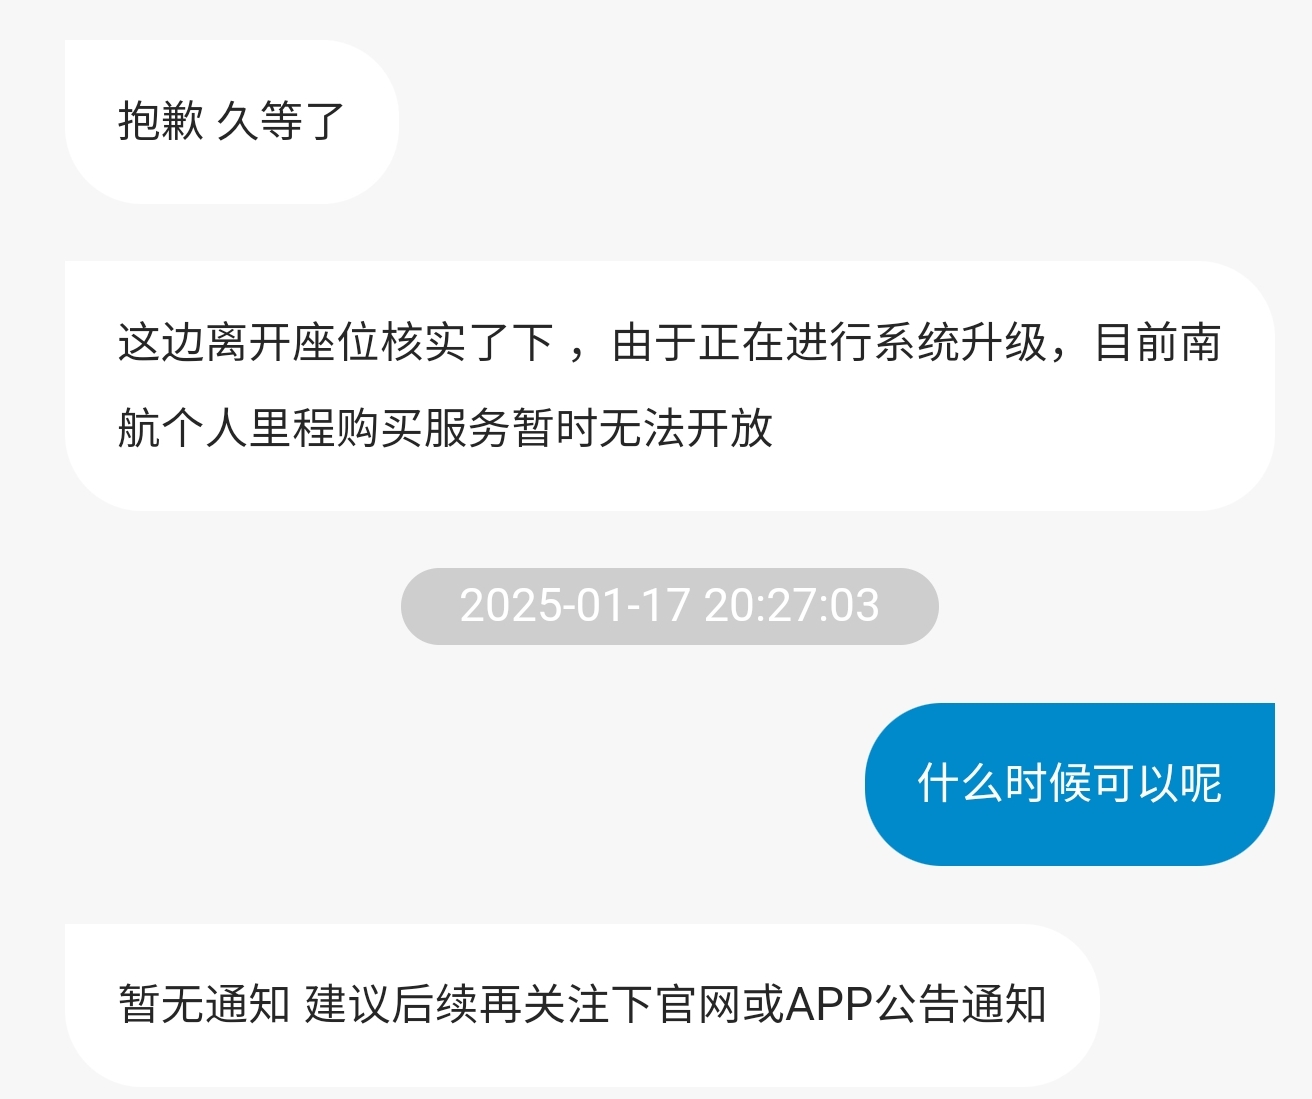Select the "暂无通知" reply message bubble
Screen dimensions: 1312x1099
(x=582, y=1005)
